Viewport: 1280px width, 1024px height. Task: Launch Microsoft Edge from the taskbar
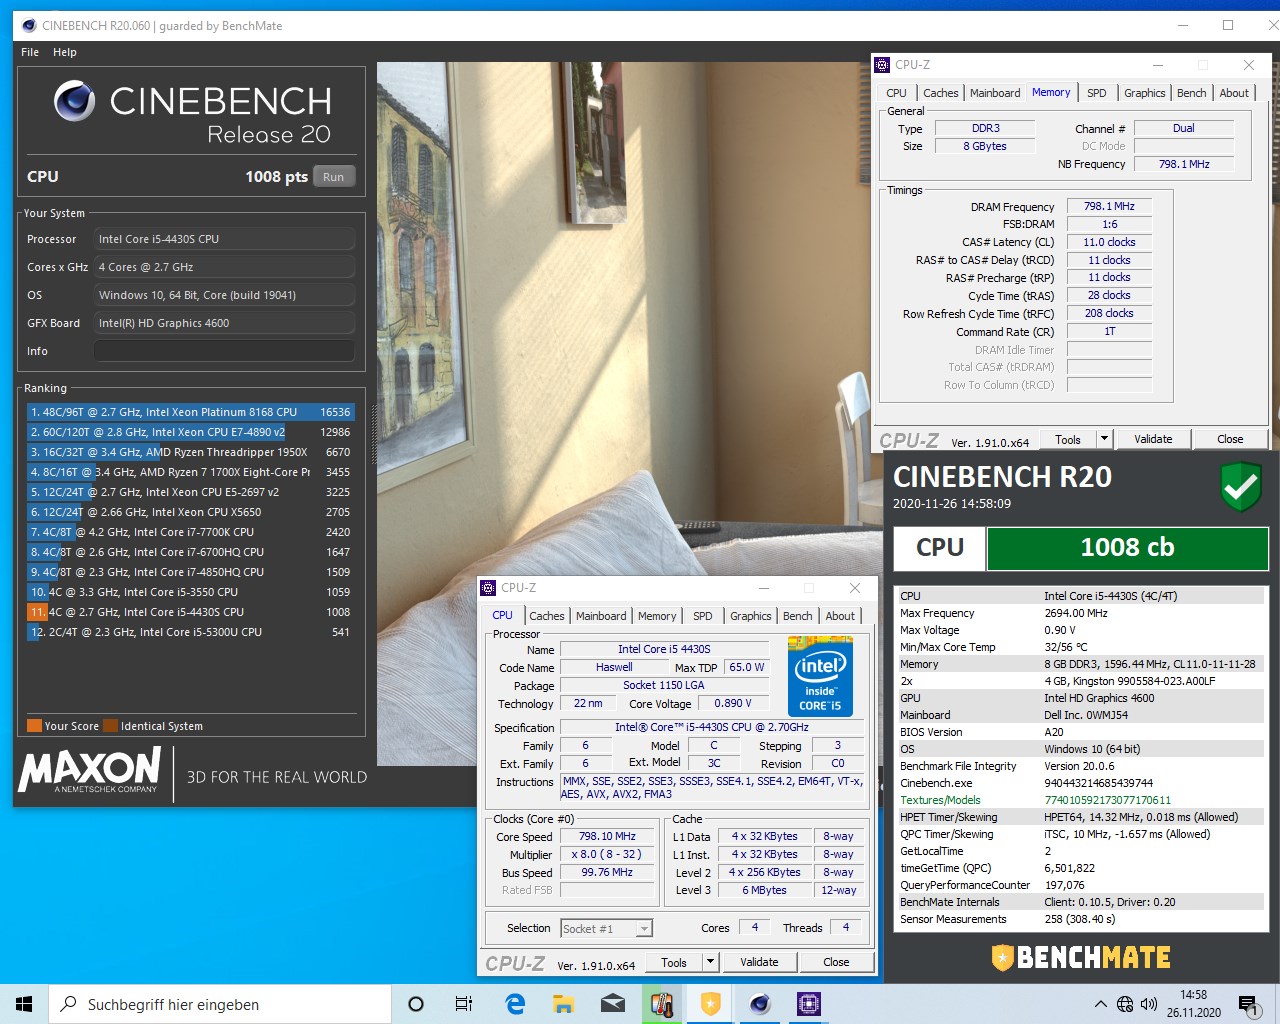pyautogui.click(x=515, y=1004)
